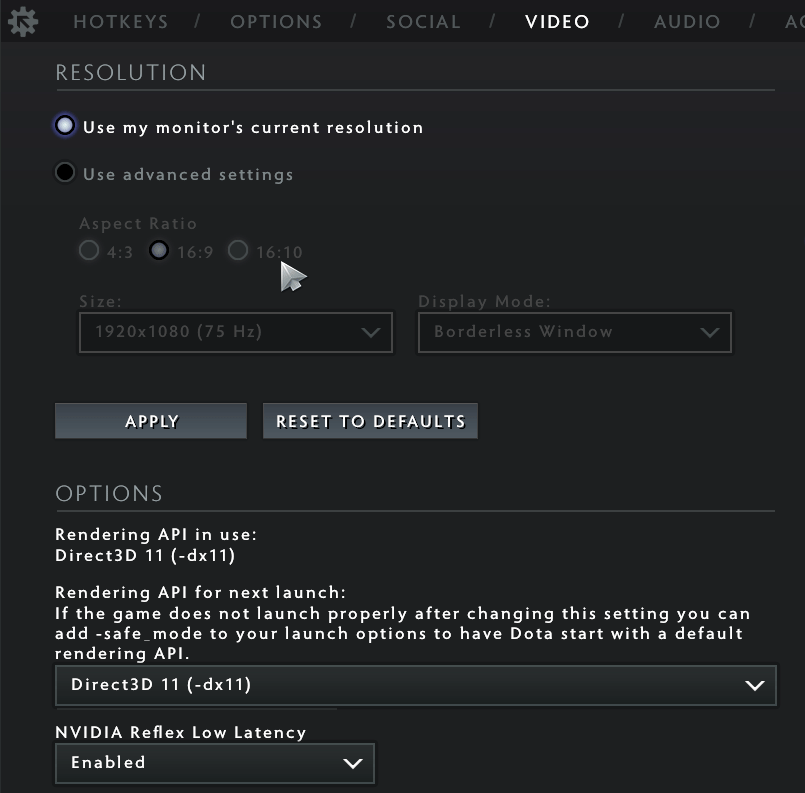
Task: Expand the chevron on the Borderless Window selector
Action: [x=710, y=332]
